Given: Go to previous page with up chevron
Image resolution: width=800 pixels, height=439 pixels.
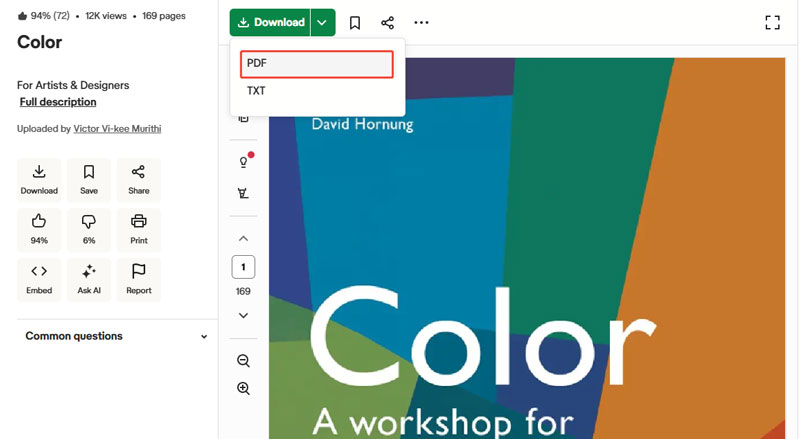Looking at the screenshot, I should tap(243, 238).
